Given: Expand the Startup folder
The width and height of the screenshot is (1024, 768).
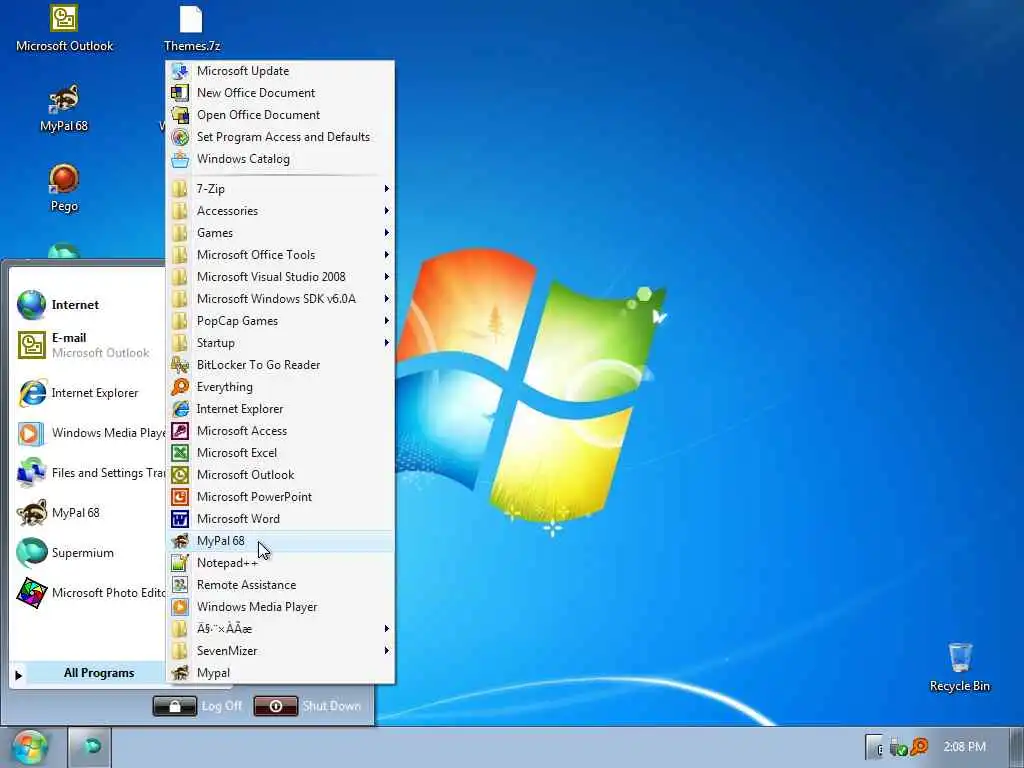Looking at the screenshot, I should pos(280,343).
